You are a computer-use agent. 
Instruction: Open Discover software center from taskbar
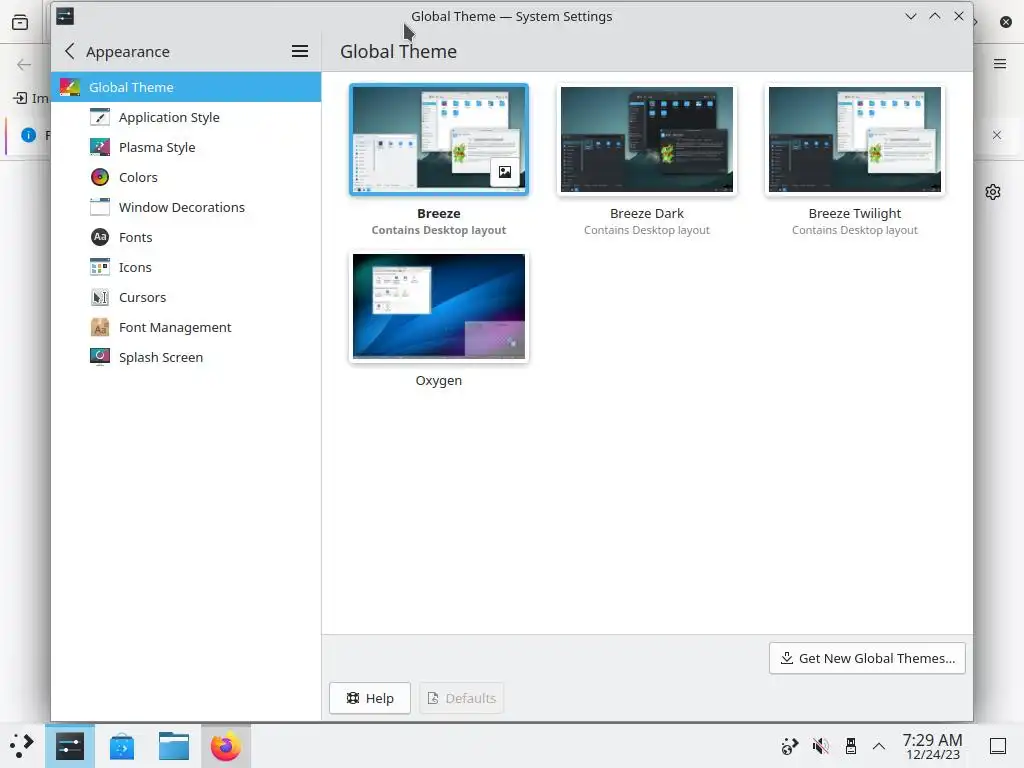[x=122, y=746]
